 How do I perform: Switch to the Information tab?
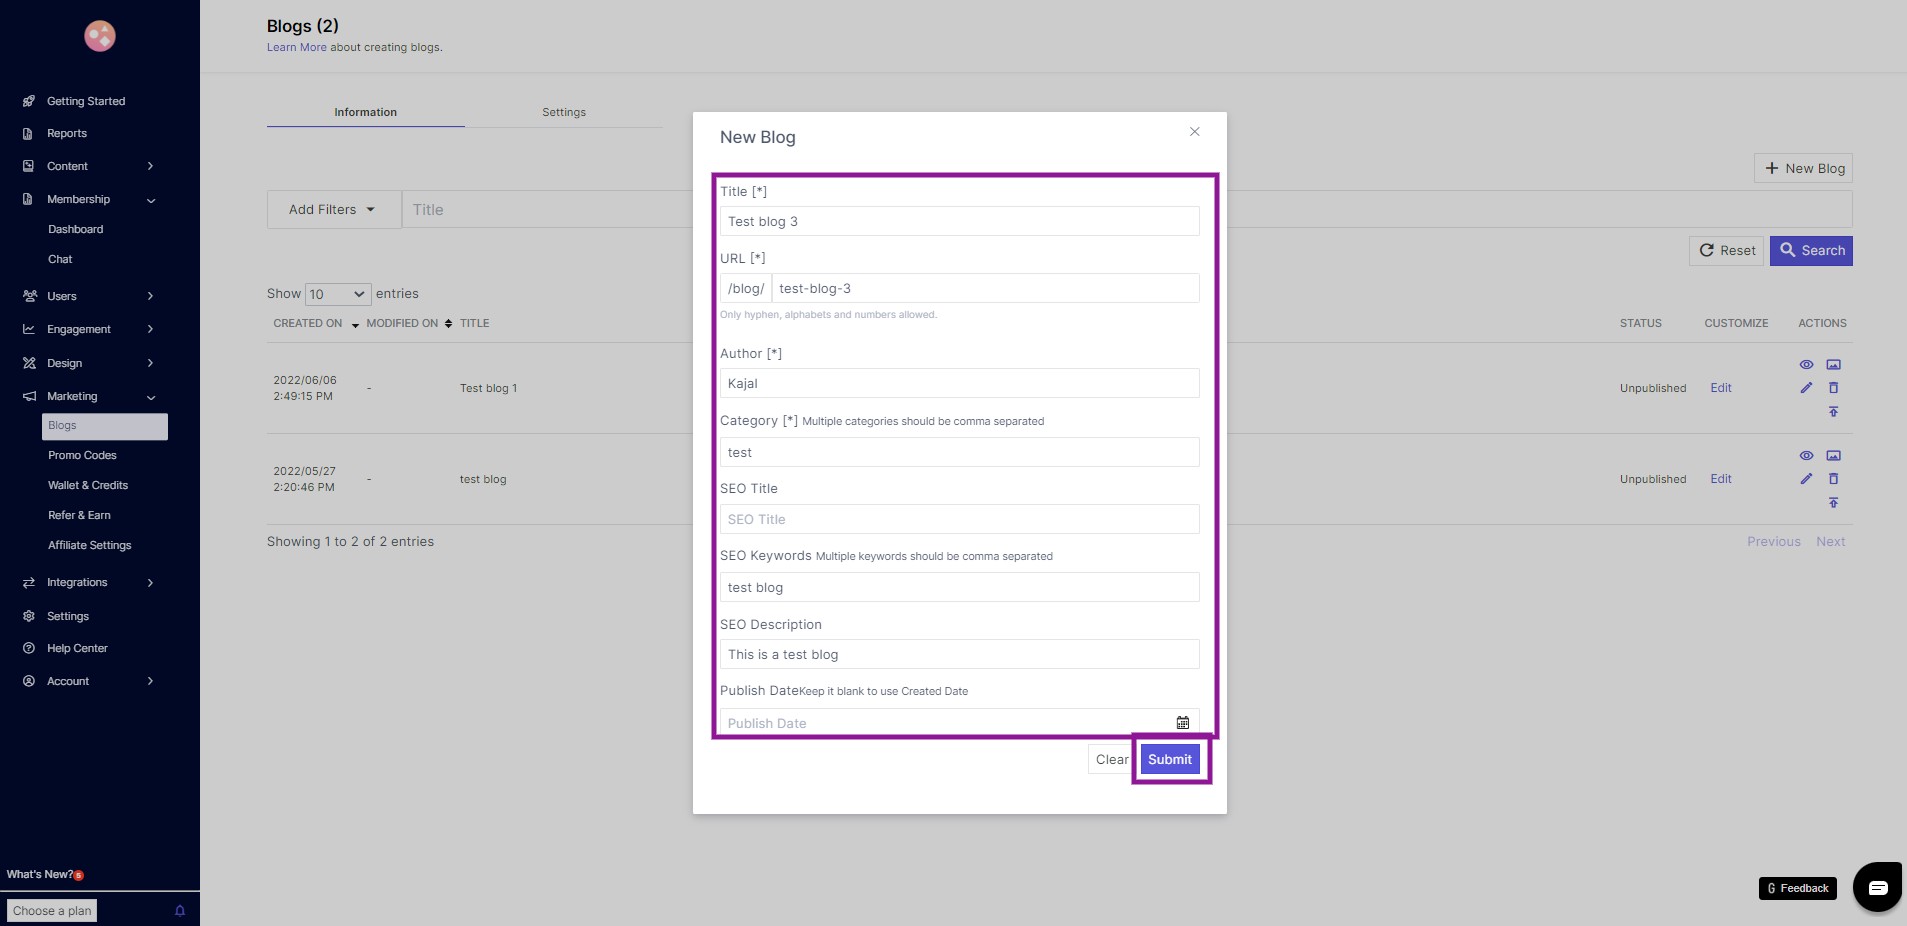pyautogui.click(x=366, y=112)
